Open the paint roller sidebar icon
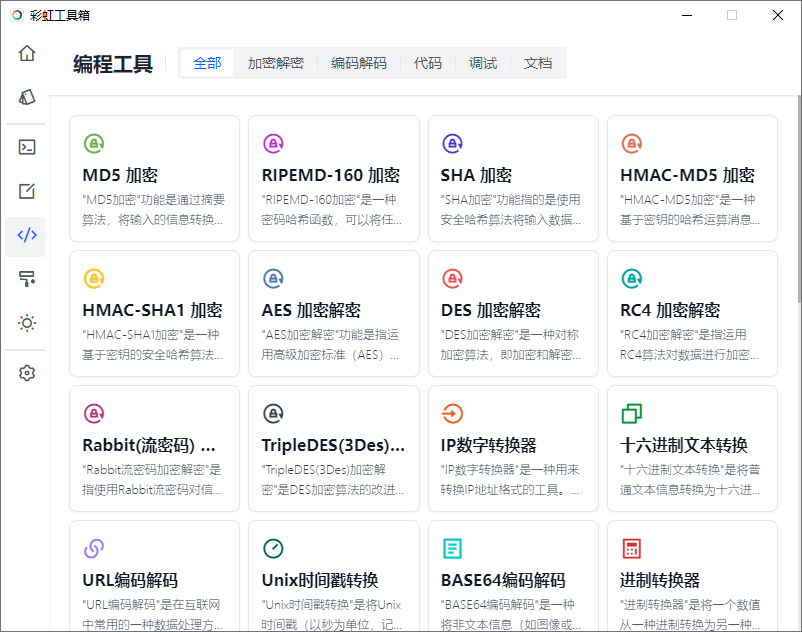 [27, 279]
